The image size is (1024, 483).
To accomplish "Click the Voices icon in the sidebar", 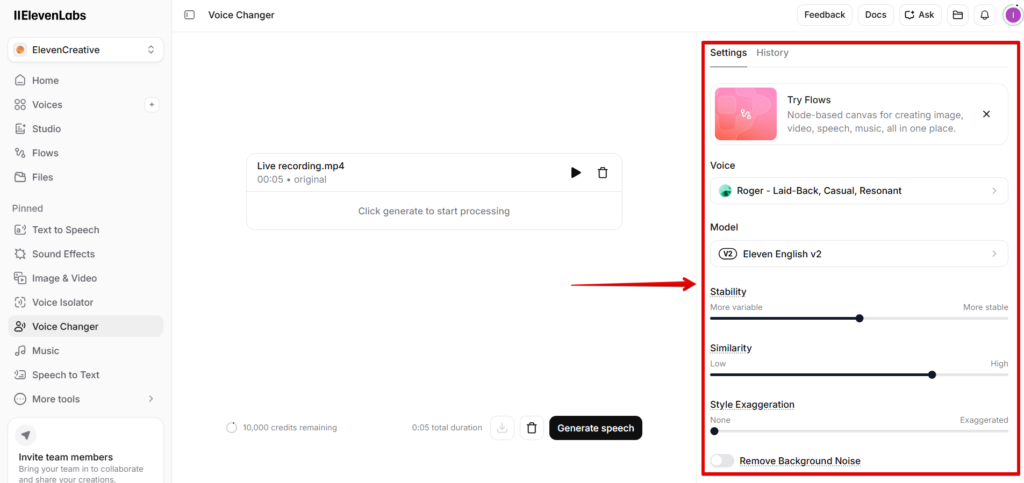I will 20,104.
